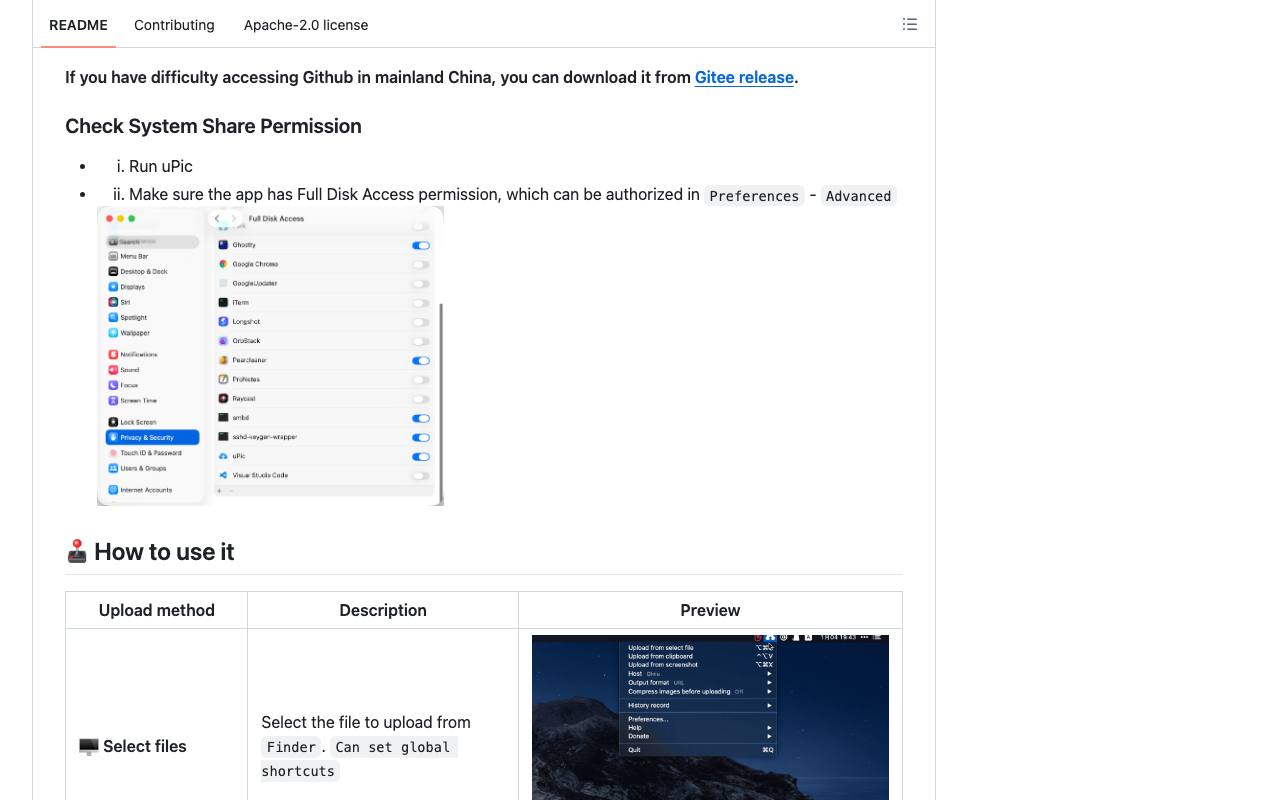Click the Menu Bar icon in settings sidebar
Screen dimensions: 1280x800
(113, 256)
